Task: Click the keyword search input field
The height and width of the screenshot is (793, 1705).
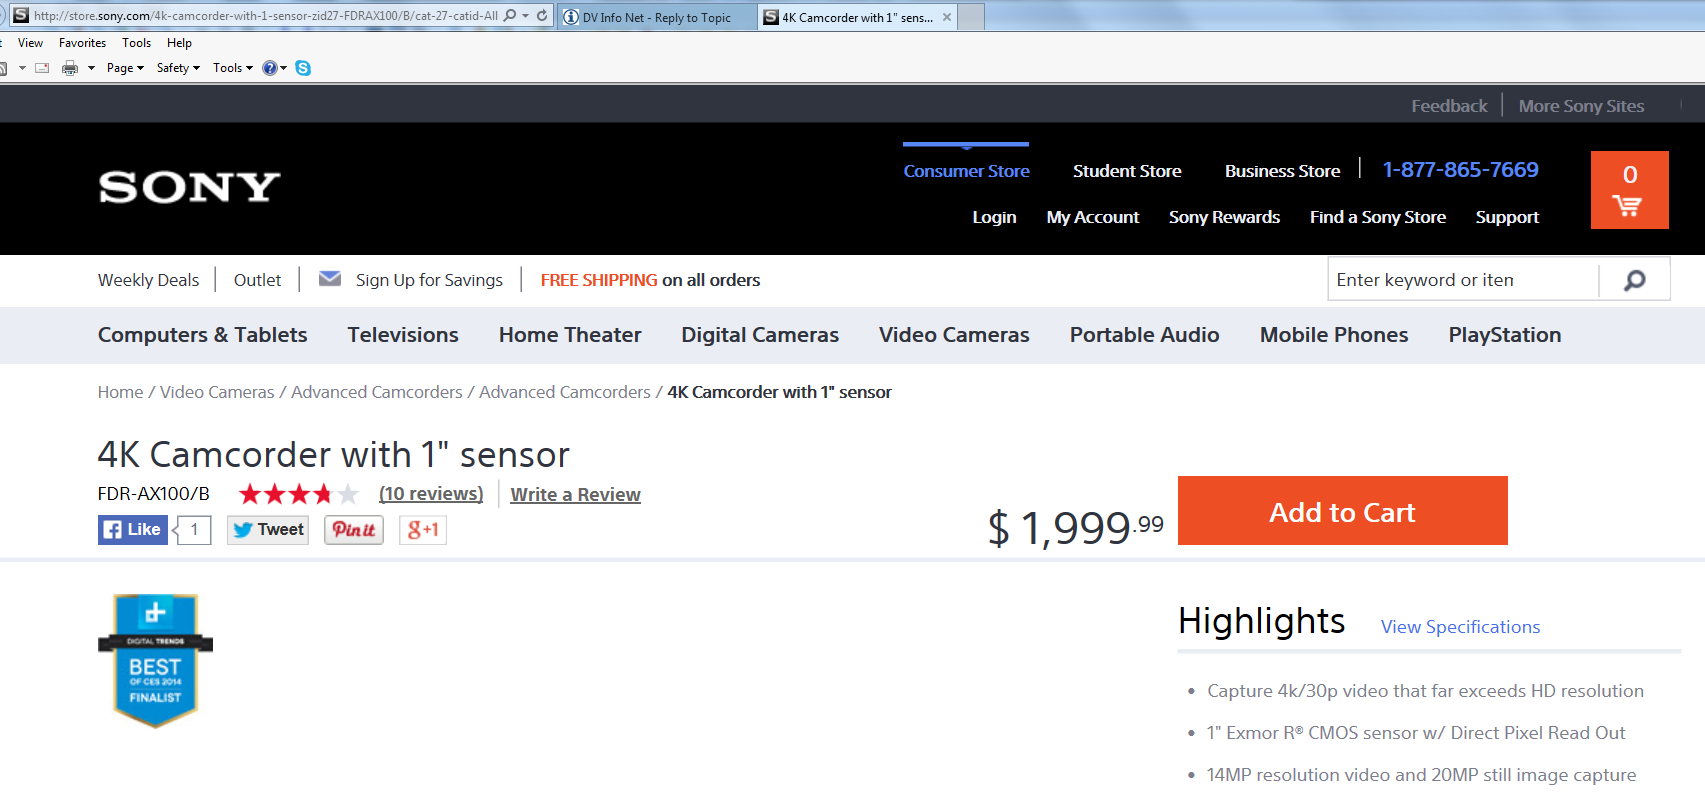Action: (1464, 280)
